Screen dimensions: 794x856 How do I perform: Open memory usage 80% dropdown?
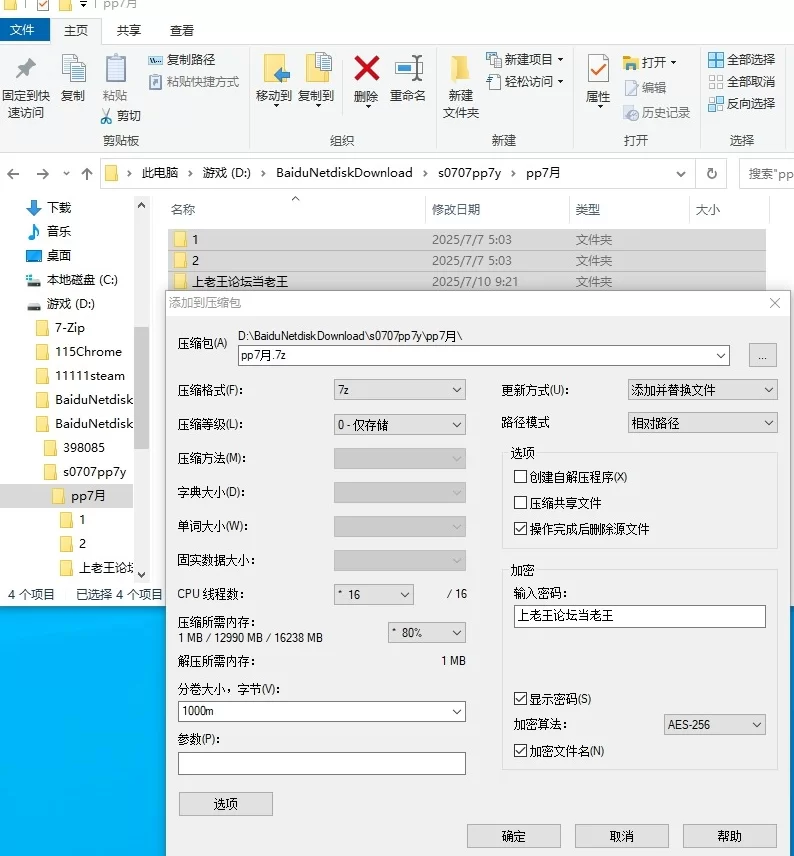(x=427, y=633)
